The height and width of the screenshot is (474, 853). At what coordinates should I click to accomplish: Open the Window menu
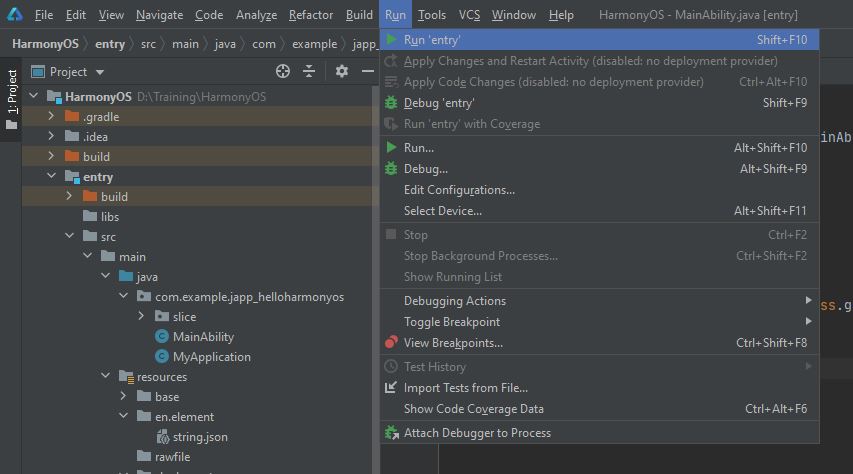pos(514,15)
